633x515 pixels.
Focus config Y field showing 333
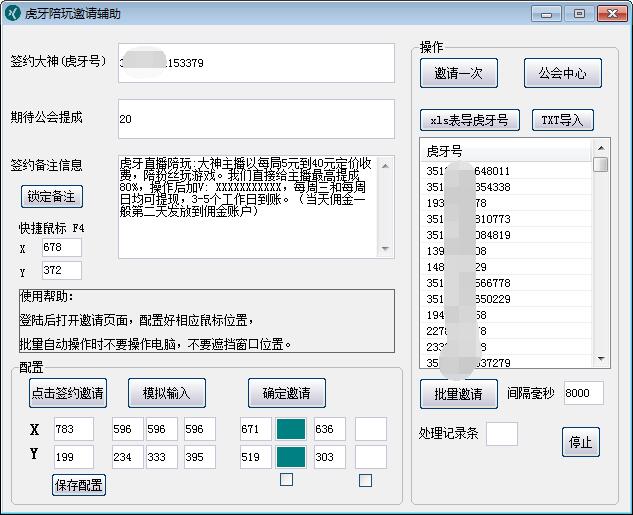(161, 457)
